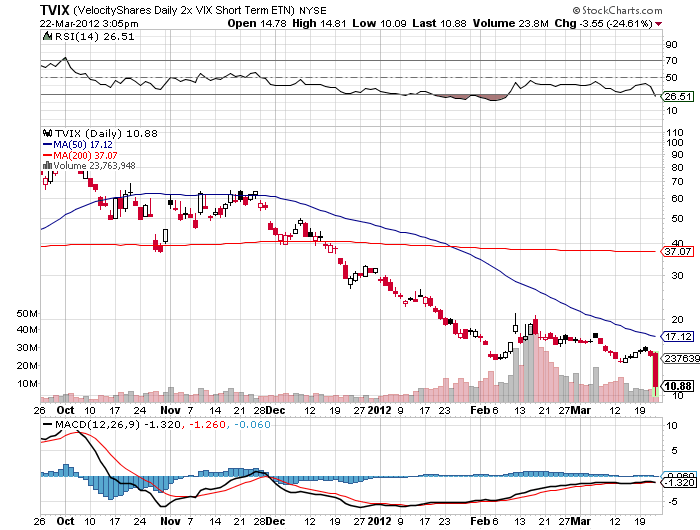The image size is (700, 530).
Task: Click the Open 14.78 value
Action: [x=257, y=23]
